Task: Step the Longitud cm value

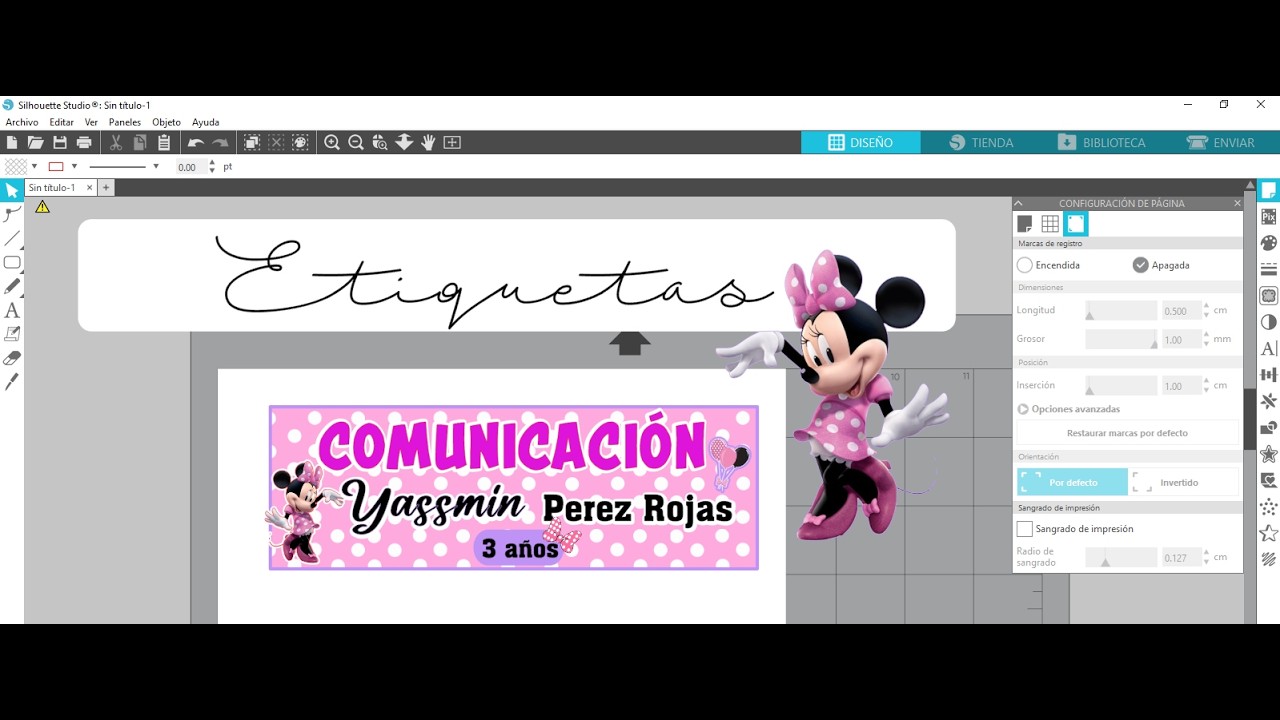Action: (1207, 311)
